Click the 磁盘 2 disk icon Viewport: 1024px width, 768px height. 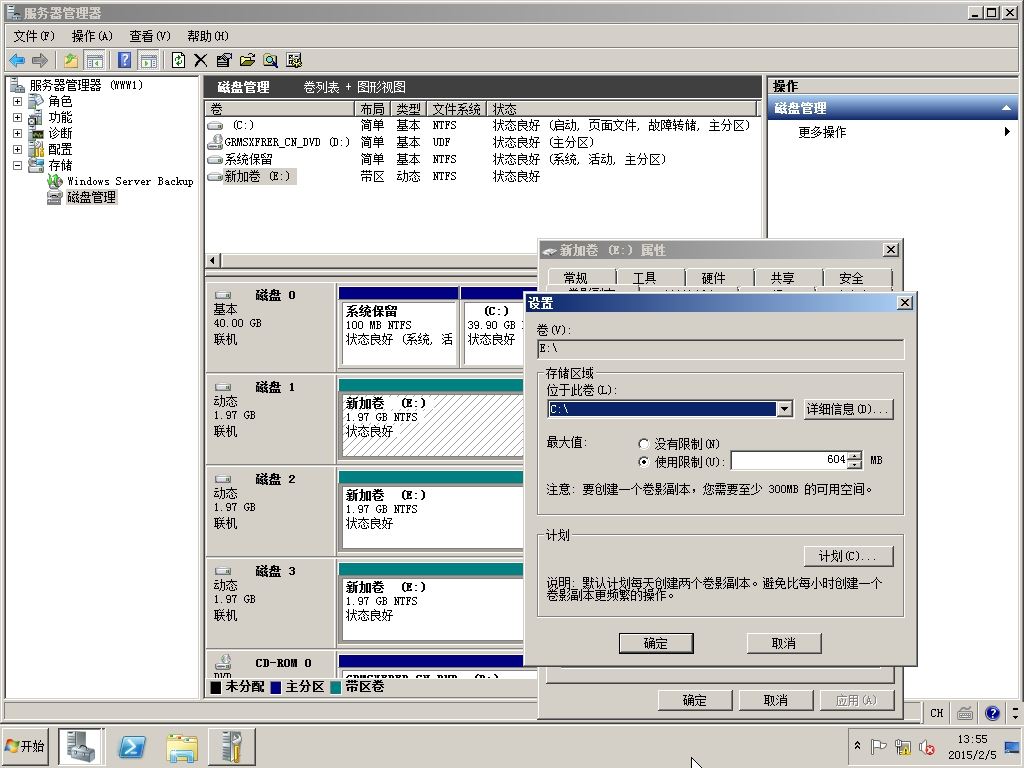pos(223,480)
